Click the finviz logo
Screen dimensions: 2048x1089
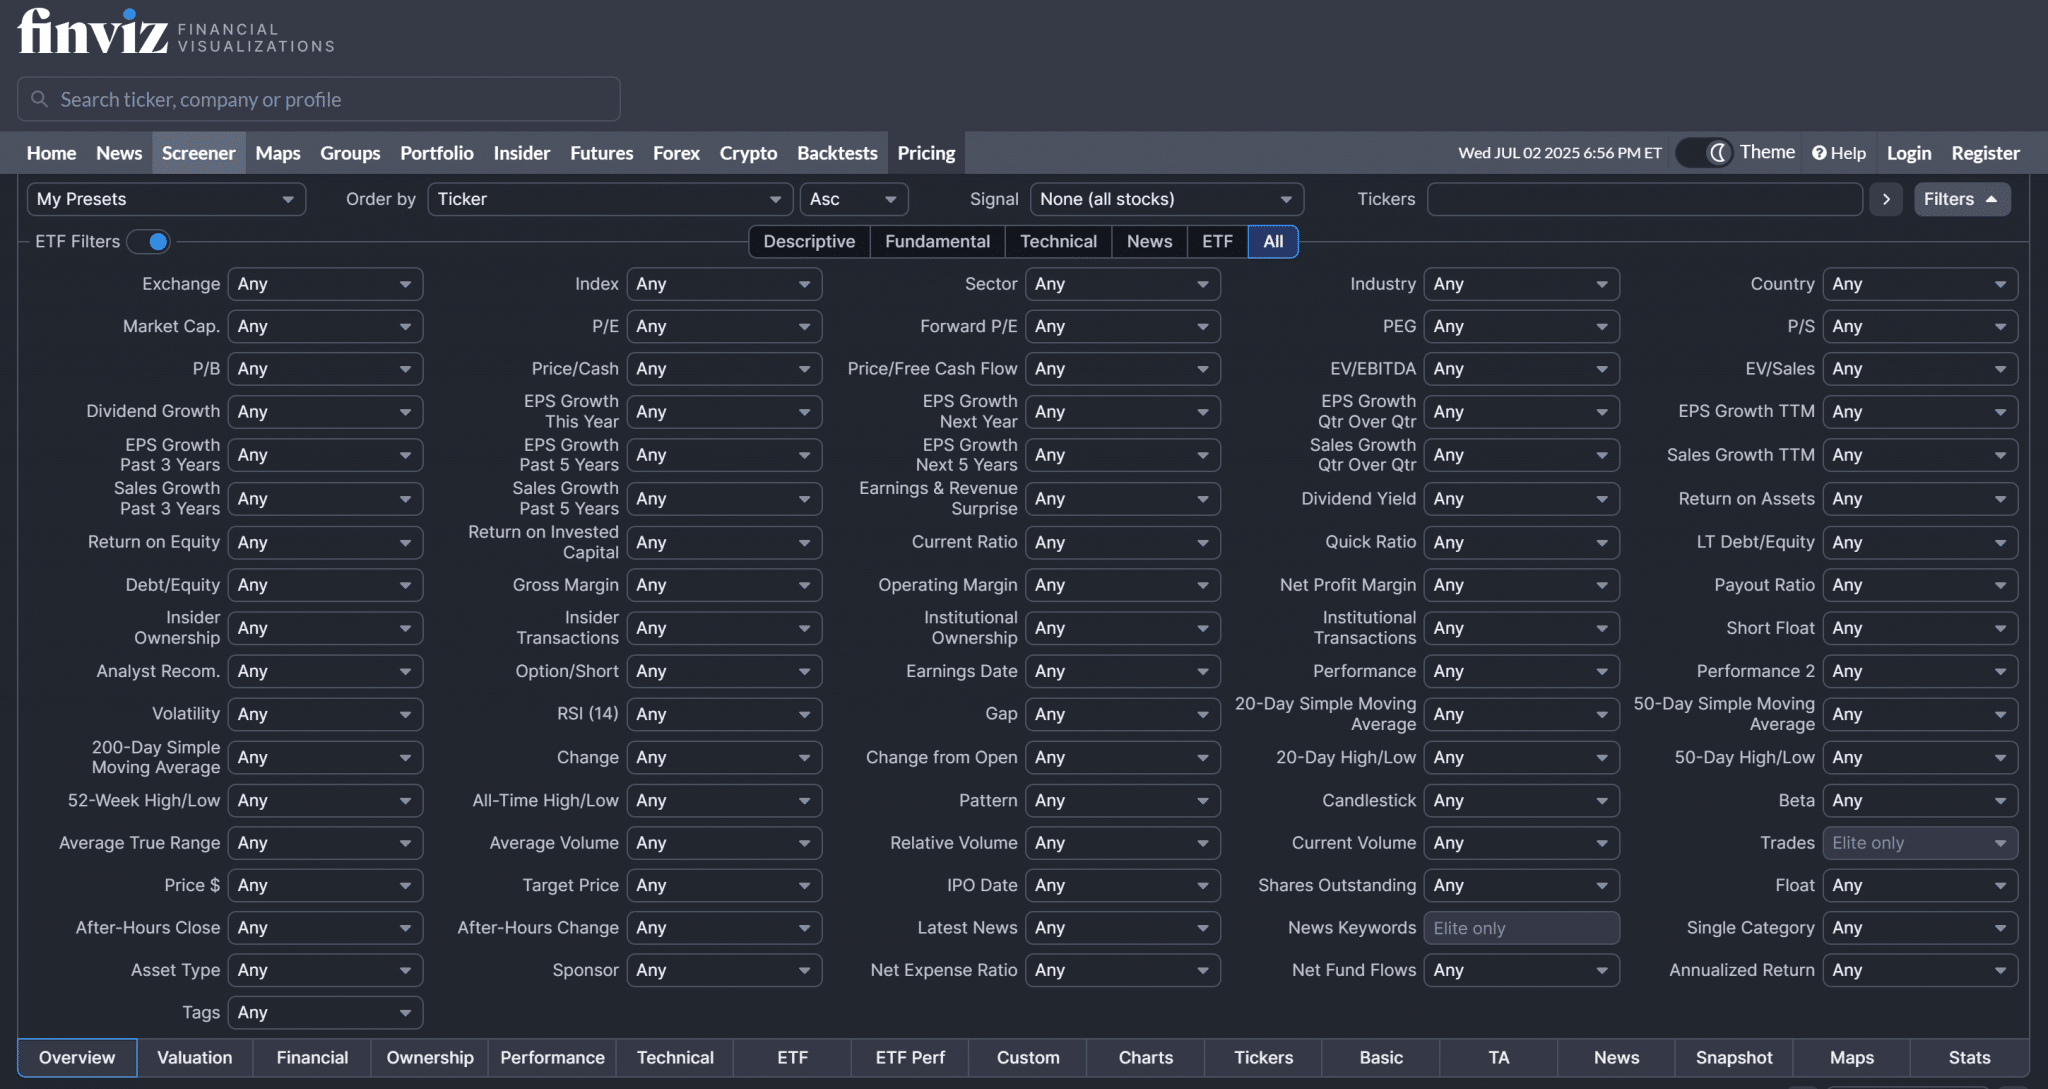click(x=93, y=32)
